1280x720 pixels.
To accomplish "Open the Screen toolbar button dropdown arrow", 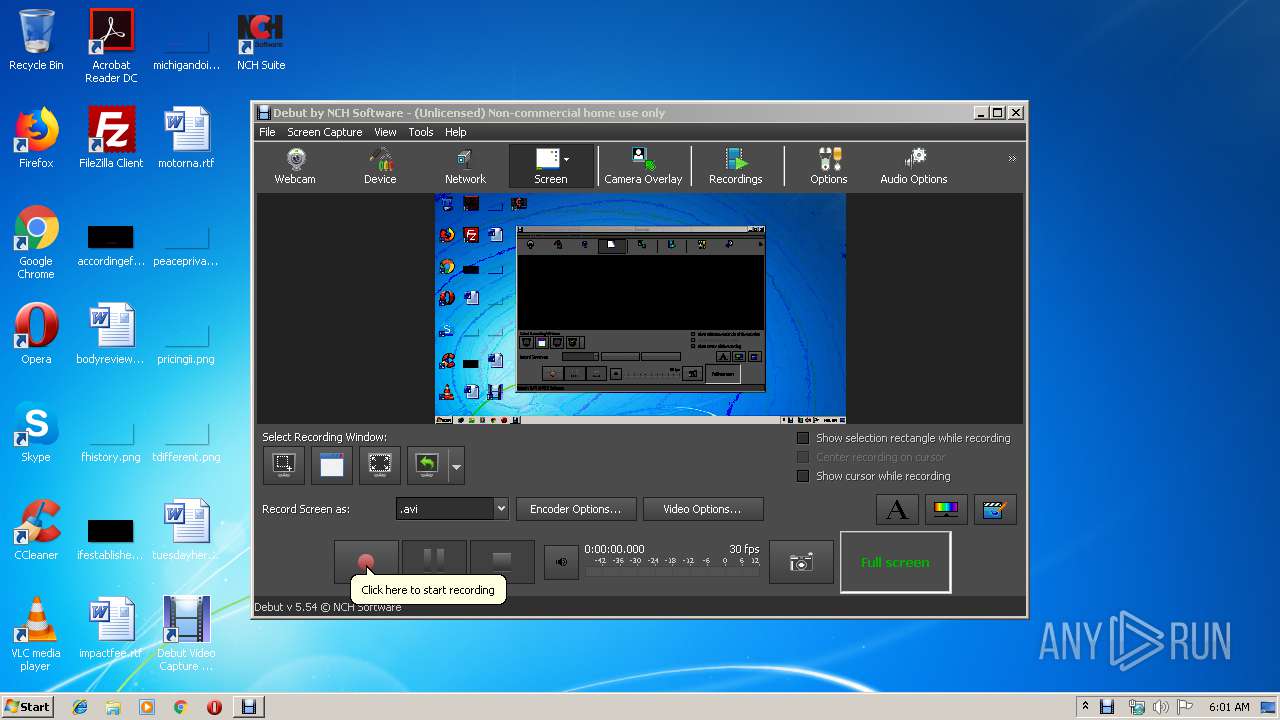I will point(566,159).
